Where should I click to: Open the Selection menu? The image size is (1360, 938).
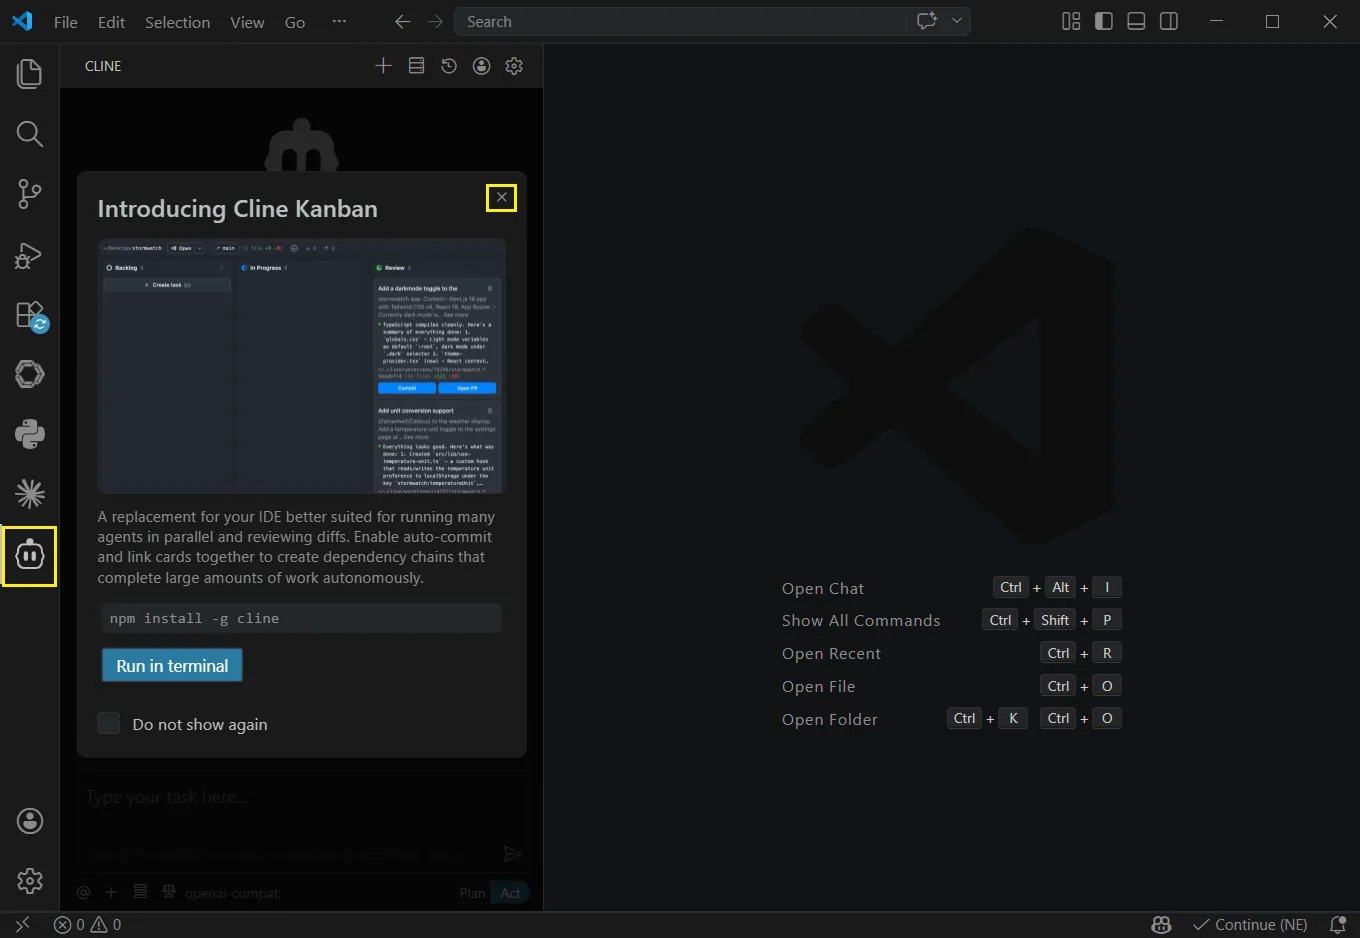coord(177,22)
